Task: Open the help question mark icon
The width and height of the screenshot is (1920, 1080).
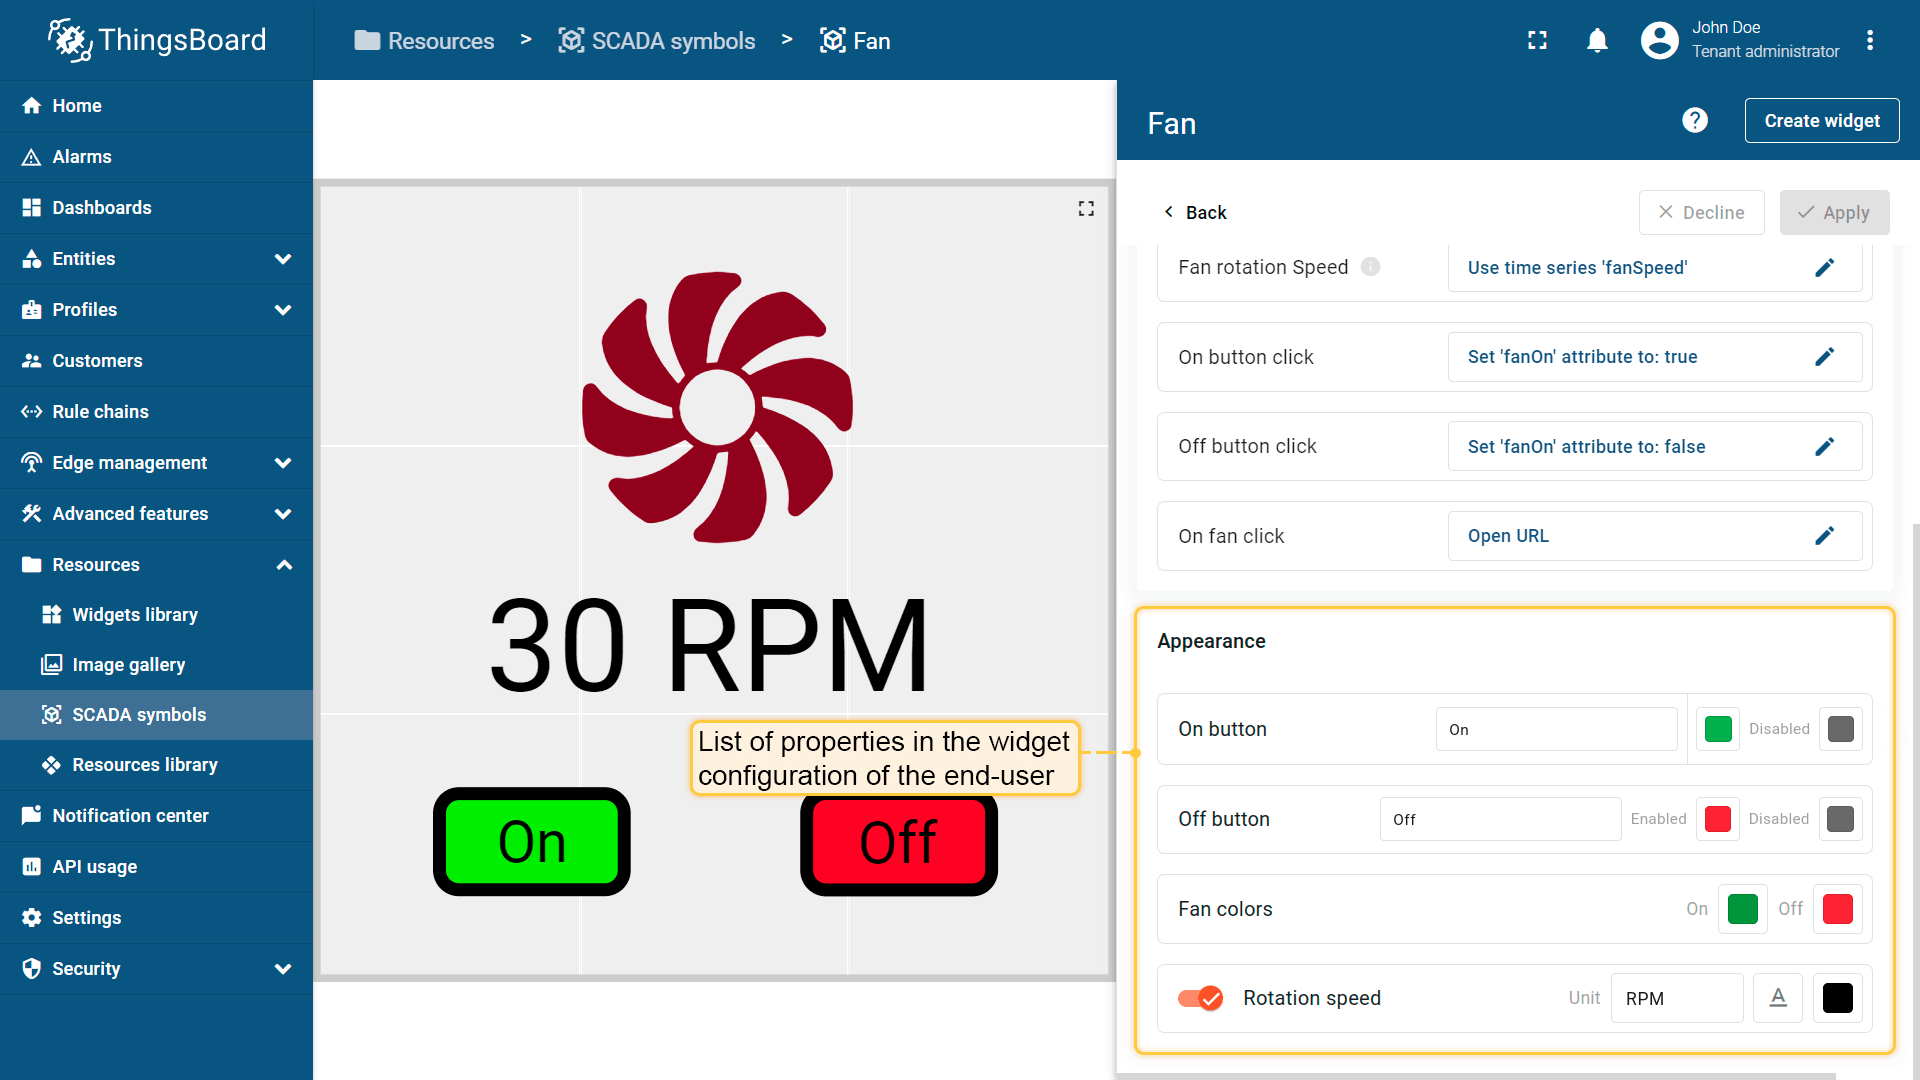Action: coord(1694,121)
